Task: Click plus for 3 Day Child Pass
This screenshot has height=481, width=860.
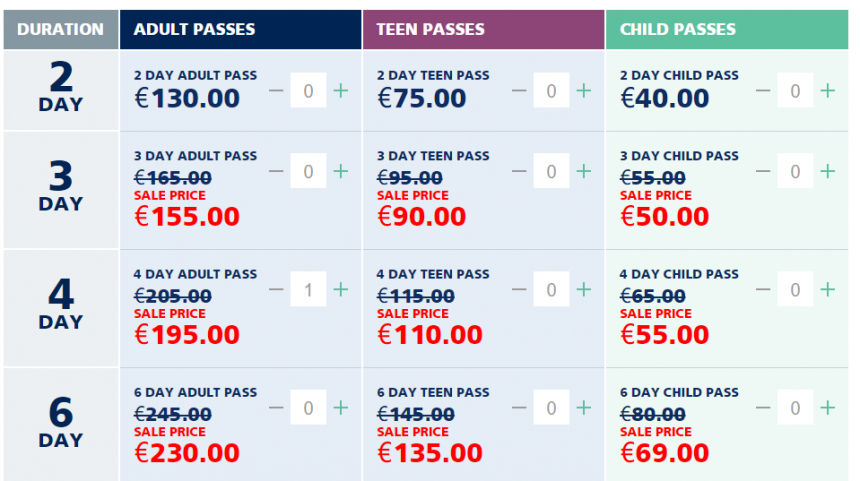Action: [x=827, y=171]
